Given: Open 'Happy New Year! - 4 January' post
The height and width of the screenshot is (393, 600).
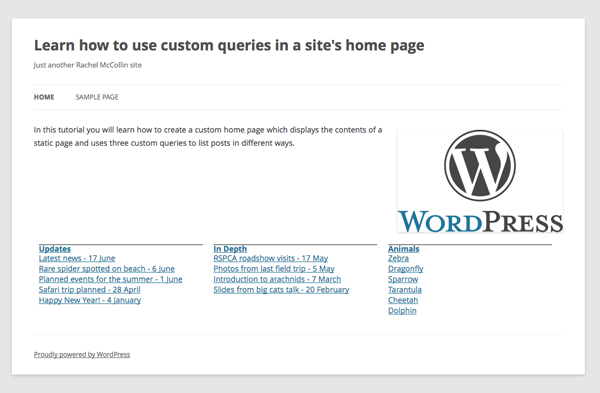Looking at the screenshot, I should (x=90, y=300).
